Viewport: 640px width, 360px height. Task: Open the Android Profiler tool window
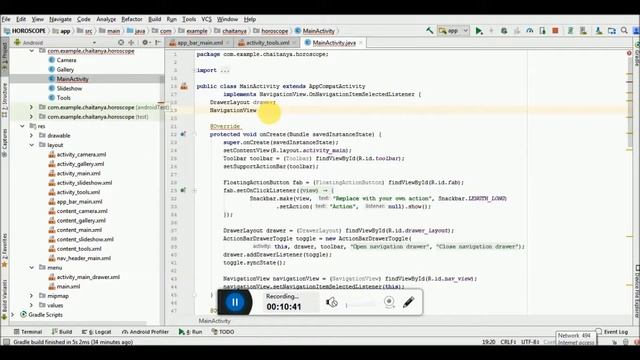[x=145, y=332]
